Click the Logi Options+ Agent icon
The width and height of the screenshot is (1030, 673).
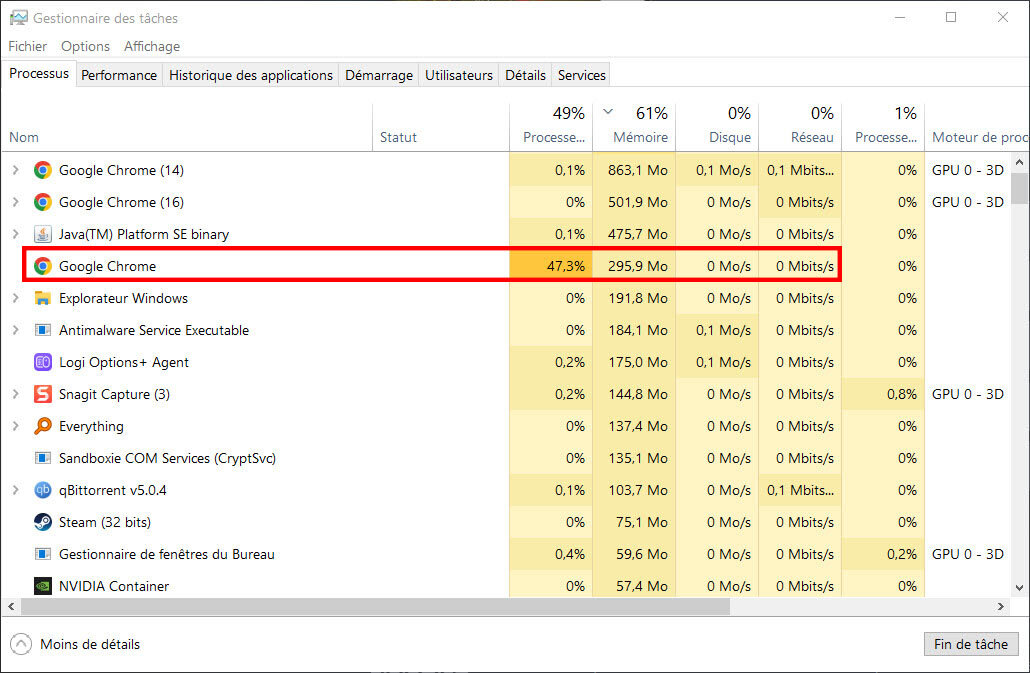click(43, 362)
